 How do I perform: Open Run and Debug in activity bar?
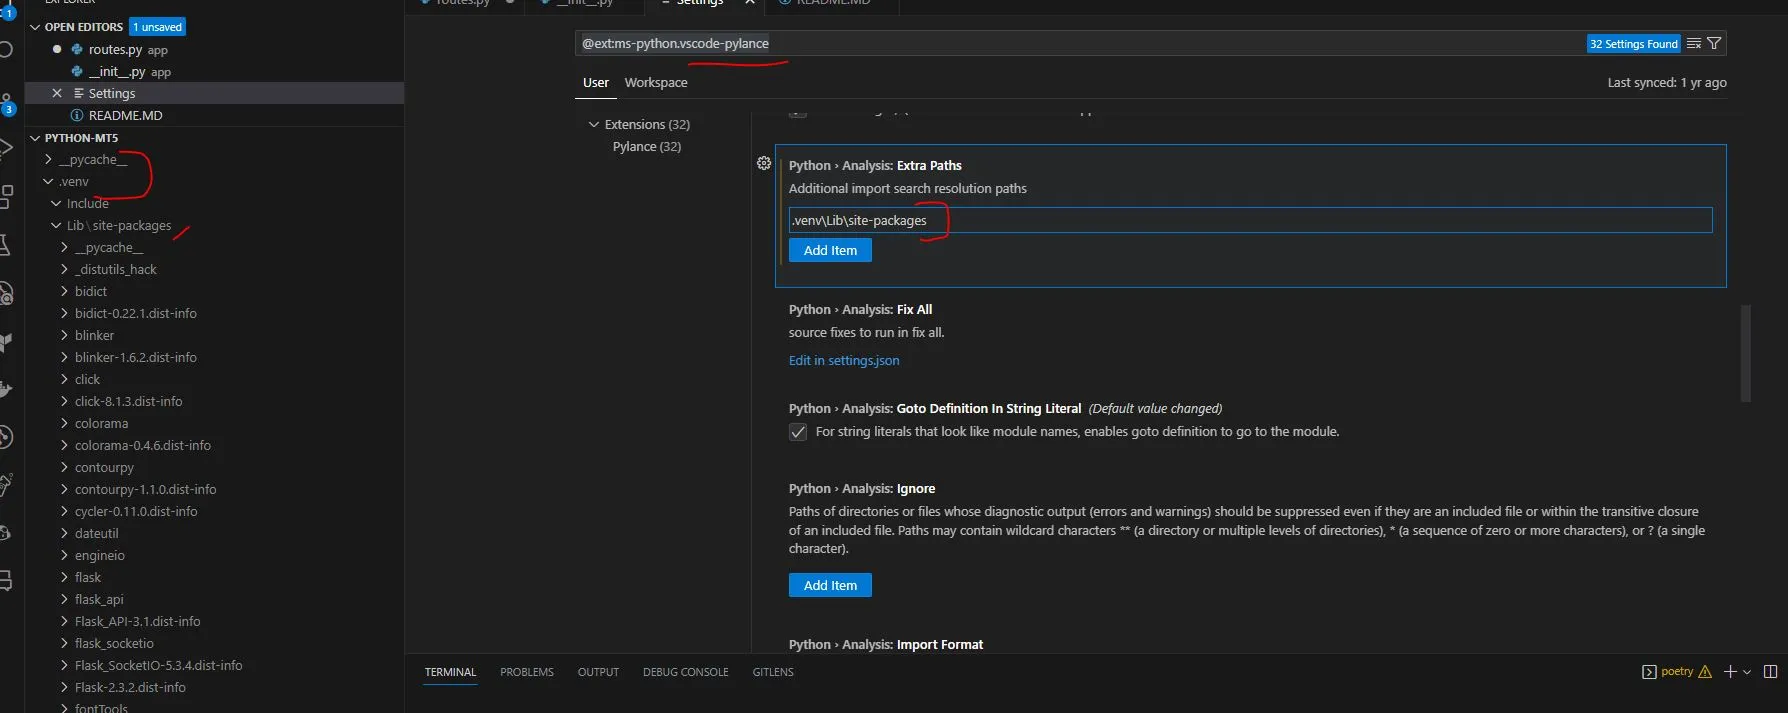pos(6,149)
